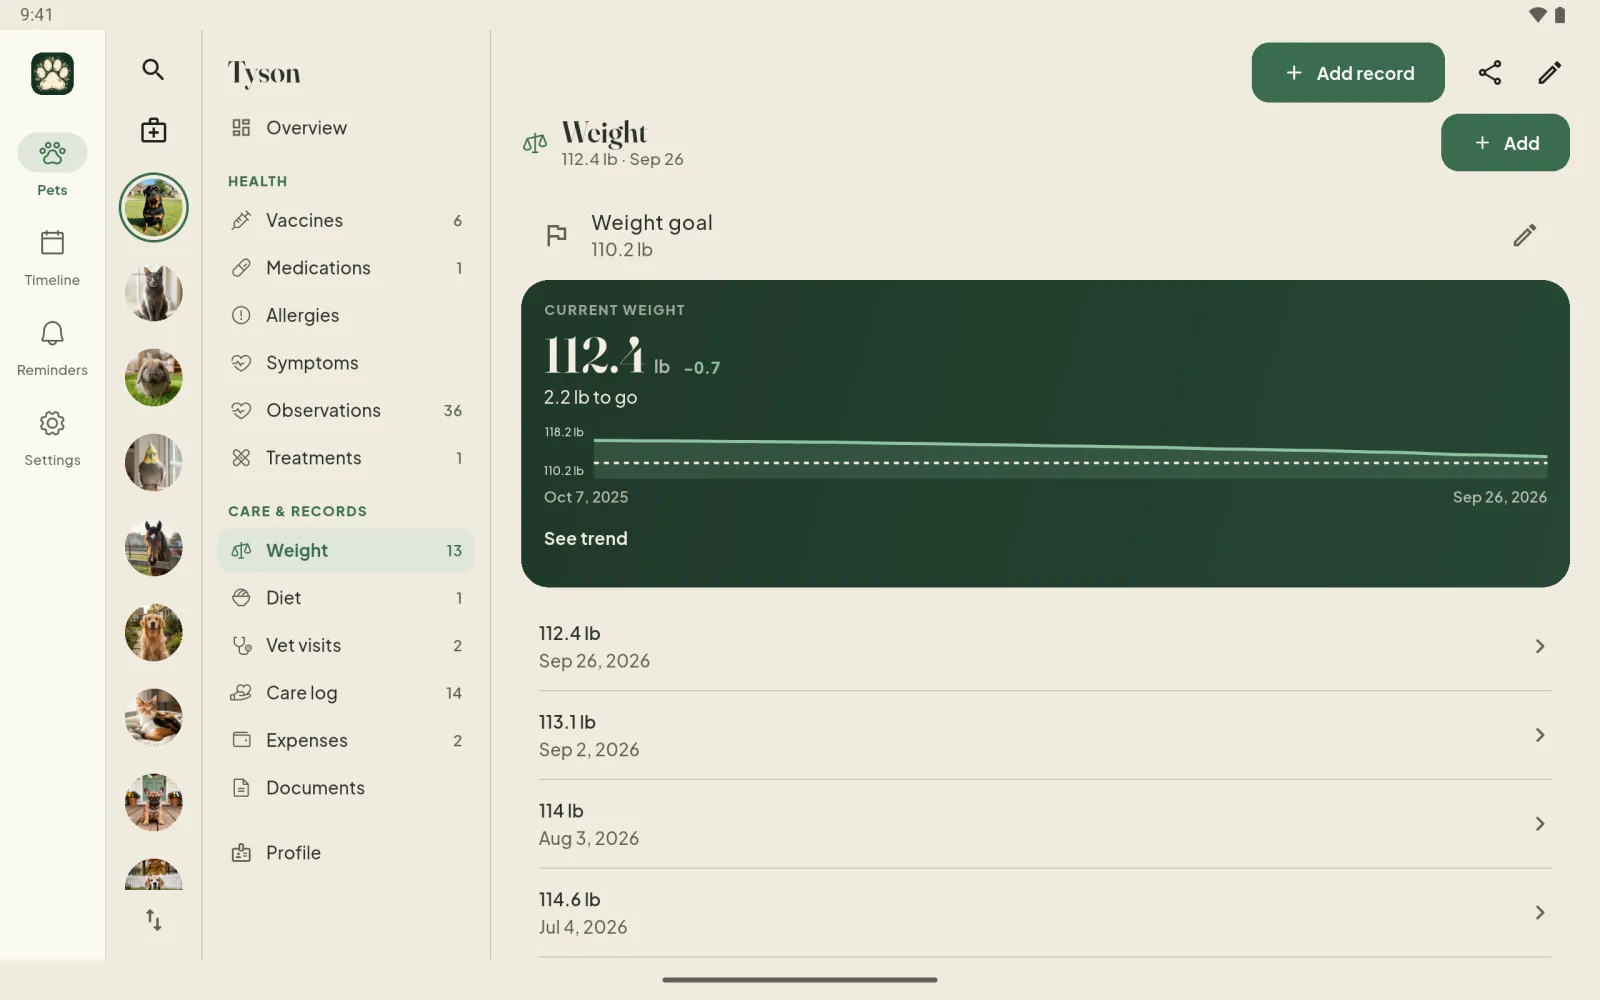1600x1000 pixels.
Task: Click the See trend link
Action: (586, 538)
